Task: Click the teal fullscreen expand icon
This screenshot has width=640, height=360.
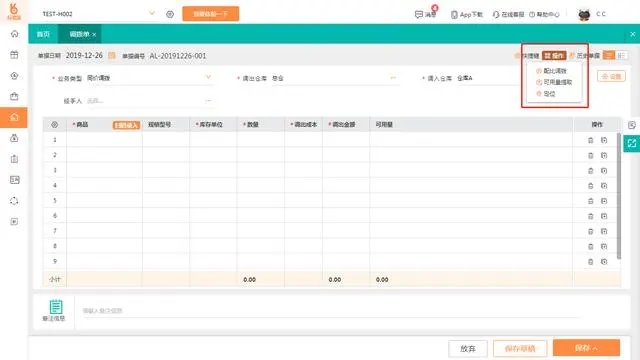Action: tap(631, 143)
